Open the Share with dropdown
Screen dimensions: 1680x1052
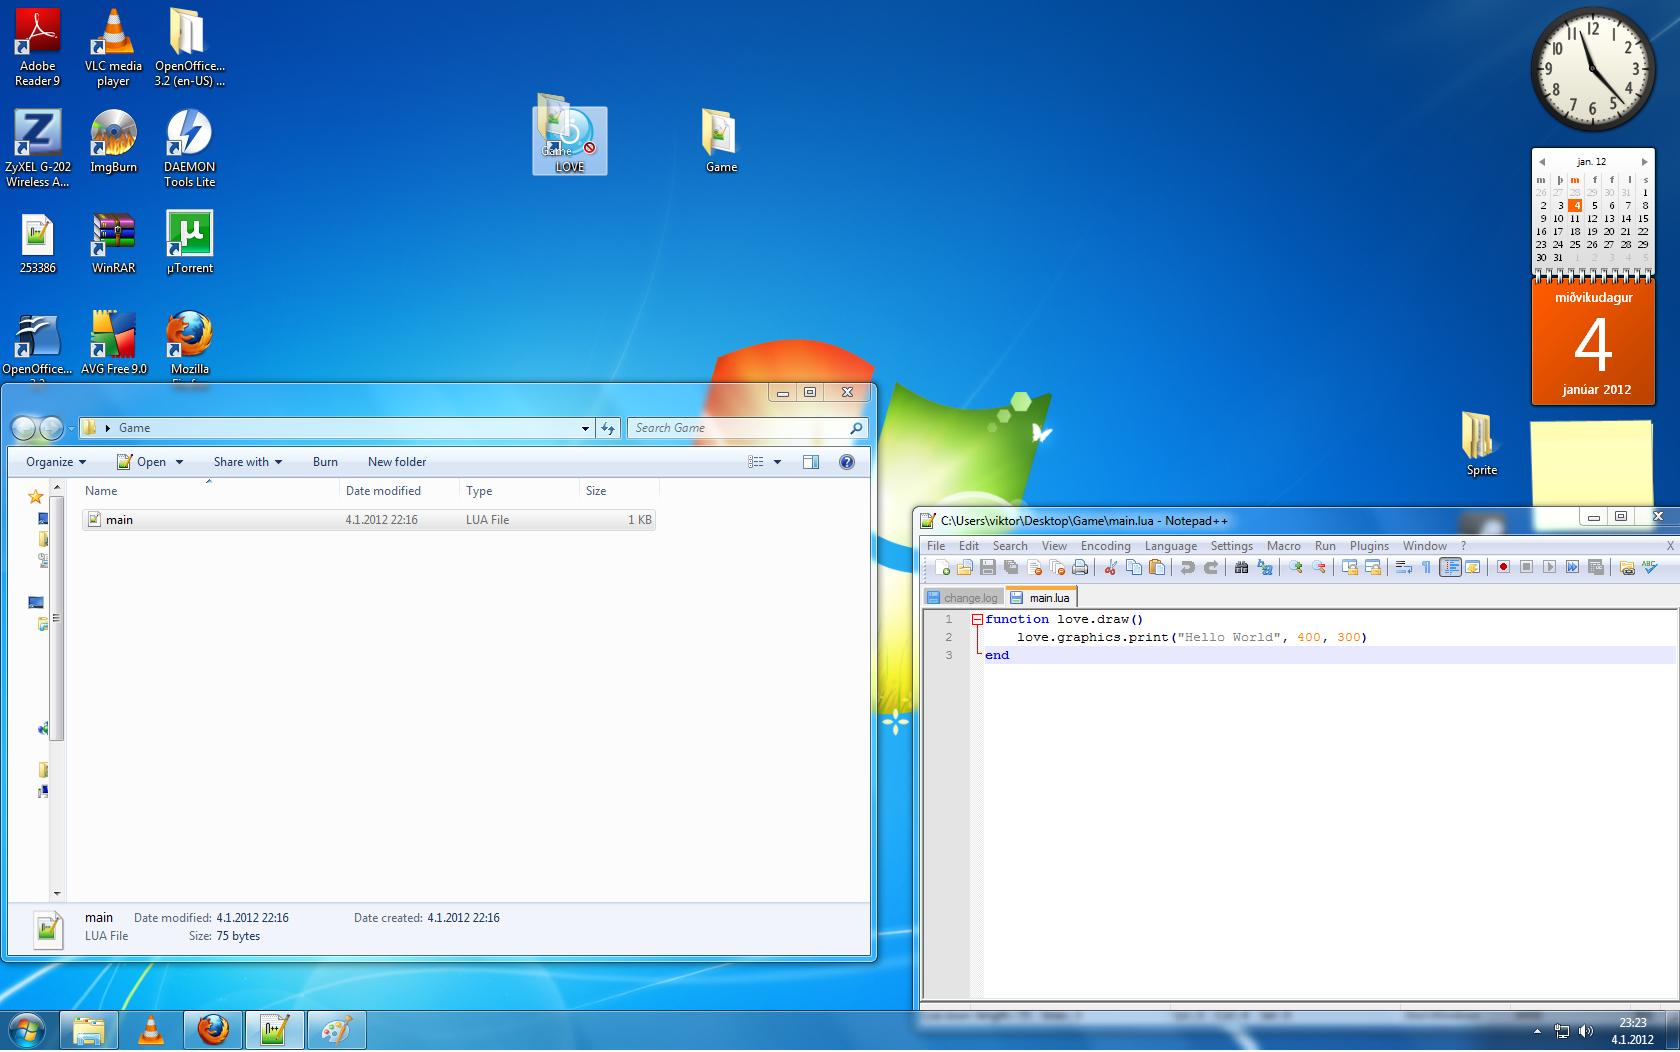[248, 462]
